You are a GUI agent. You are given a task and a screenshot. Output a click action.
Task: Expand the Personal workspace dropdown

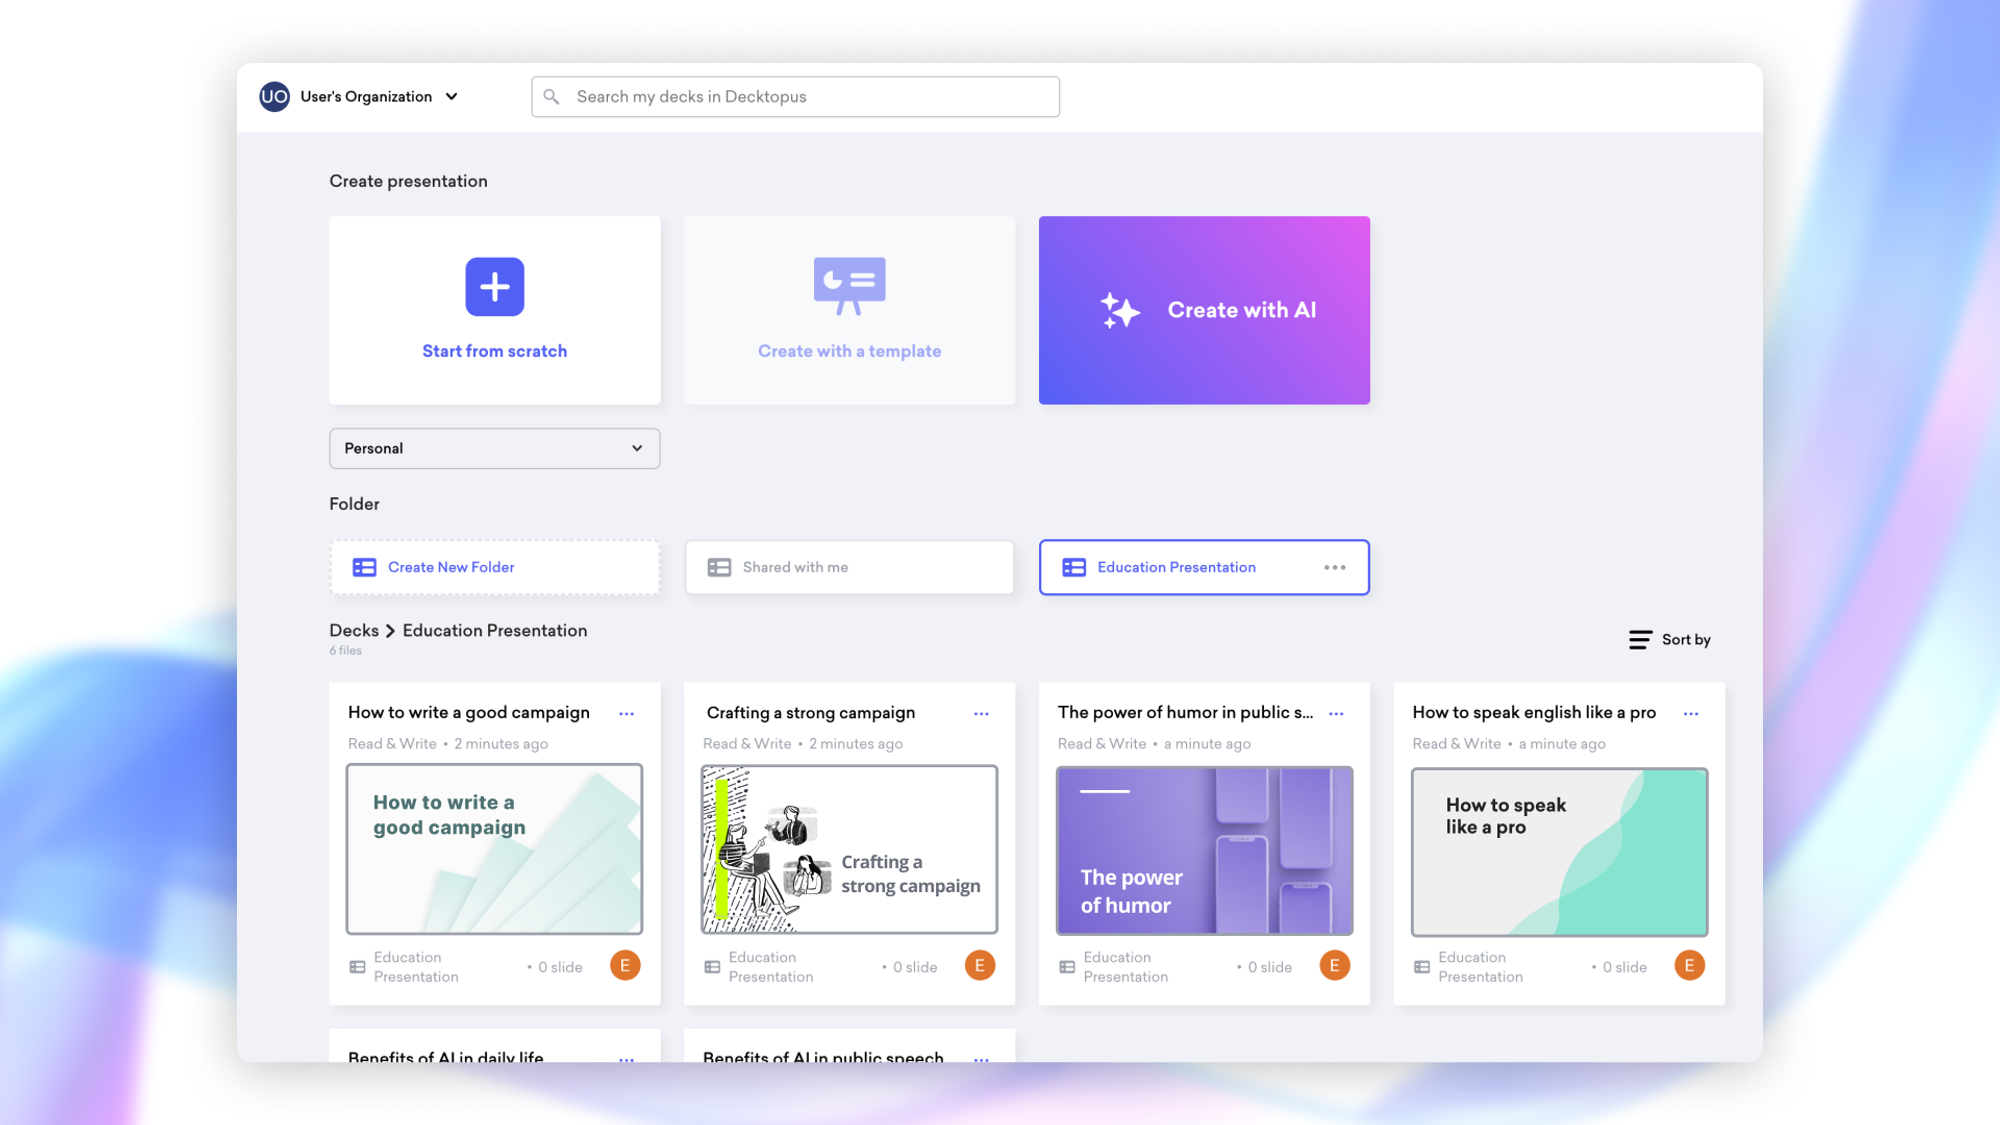pyautogui.click(x=493, y=448)
